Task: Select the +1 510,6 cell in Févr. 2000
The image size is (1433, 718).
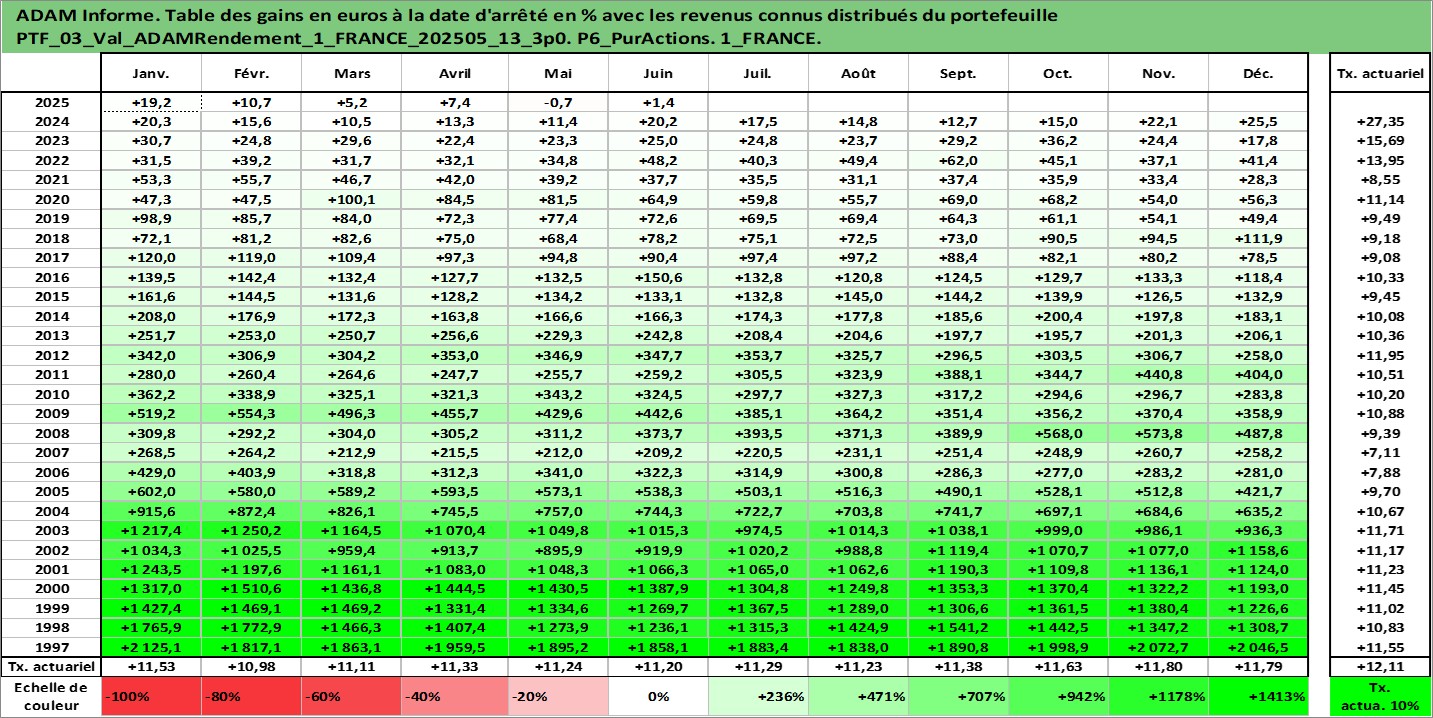Action: point(252,591)
